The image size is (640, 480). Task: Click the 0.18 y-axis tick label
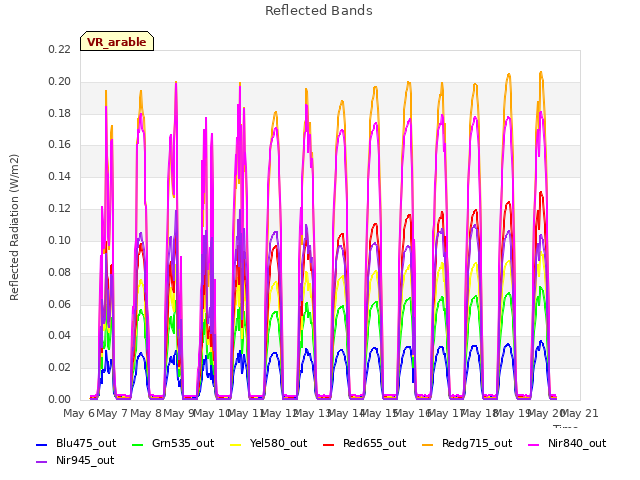60,113
